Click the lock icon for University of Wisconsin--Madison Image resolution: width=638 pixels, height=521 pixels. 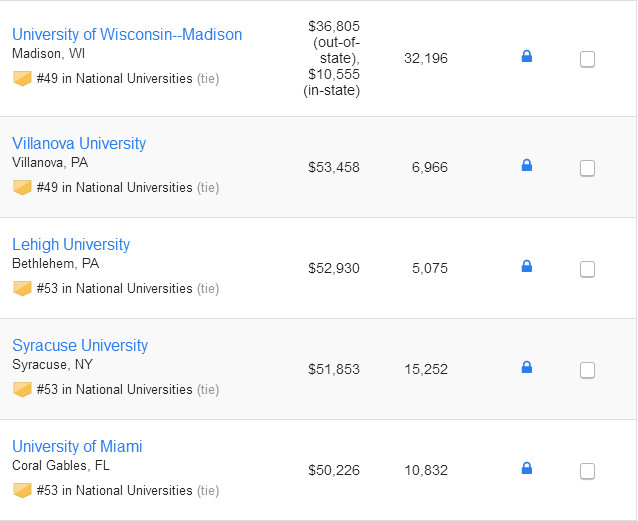[x=527, y=57]
